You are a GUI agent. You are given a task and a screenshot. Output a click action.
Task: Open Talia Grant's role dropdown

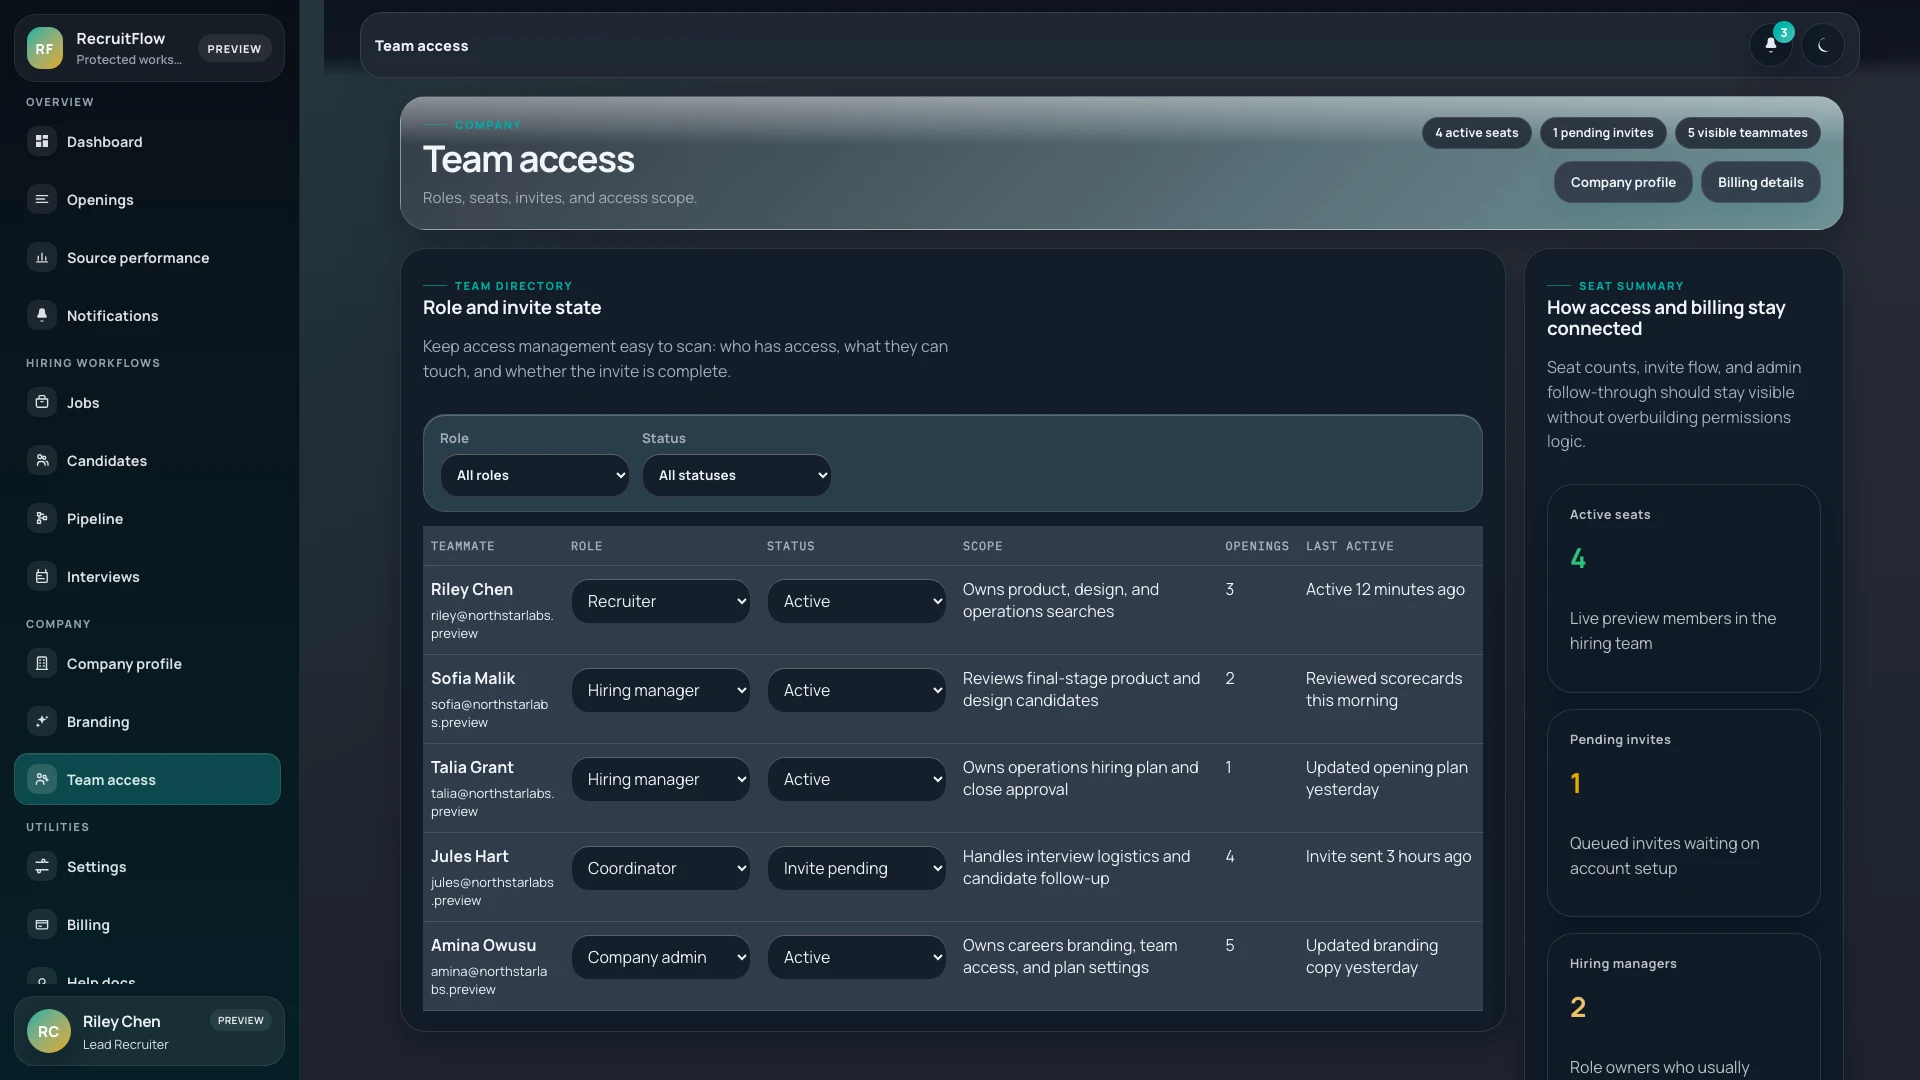click(x=661, y=780)
